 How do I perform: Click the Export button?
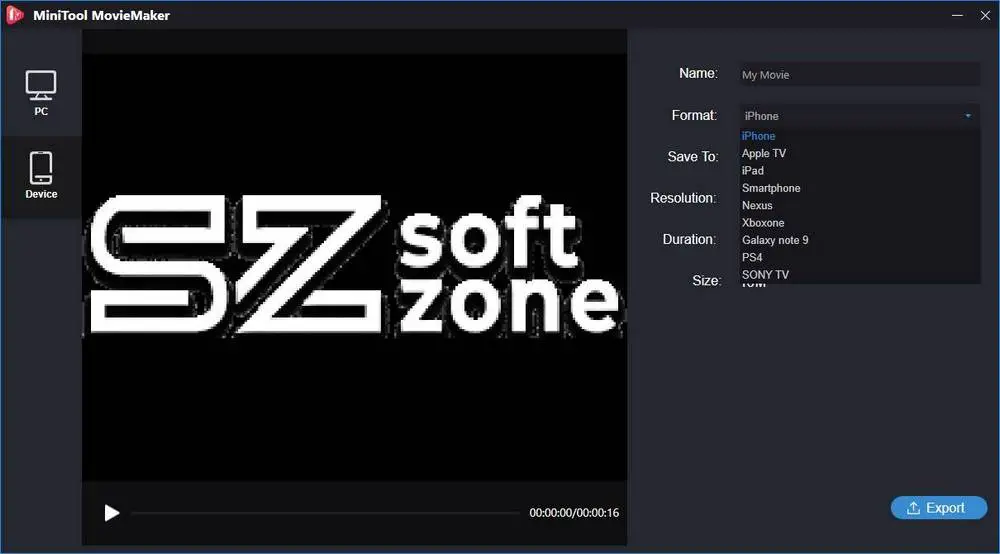pyautogui.click(x=938, y=507)
